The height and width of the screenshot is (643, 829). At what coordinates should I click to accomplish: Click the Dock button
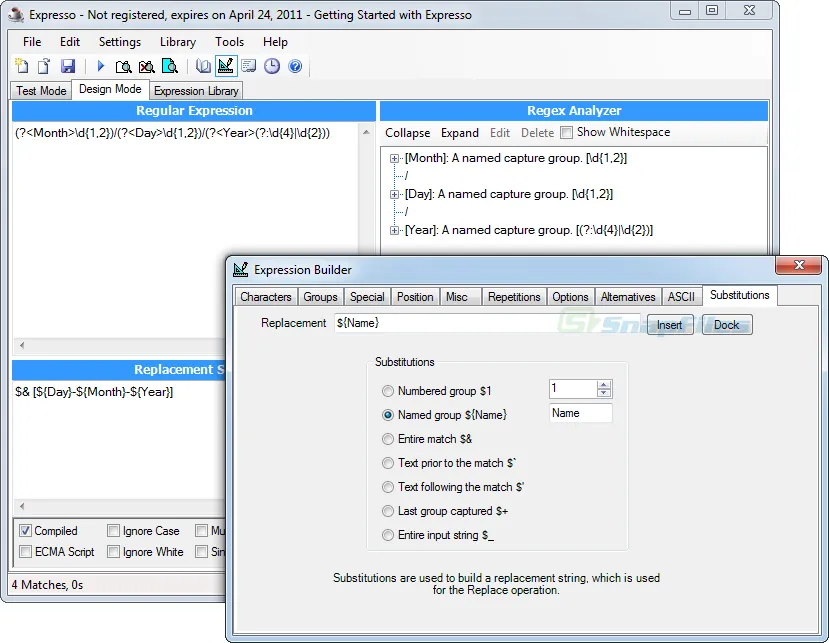(726, 325)
